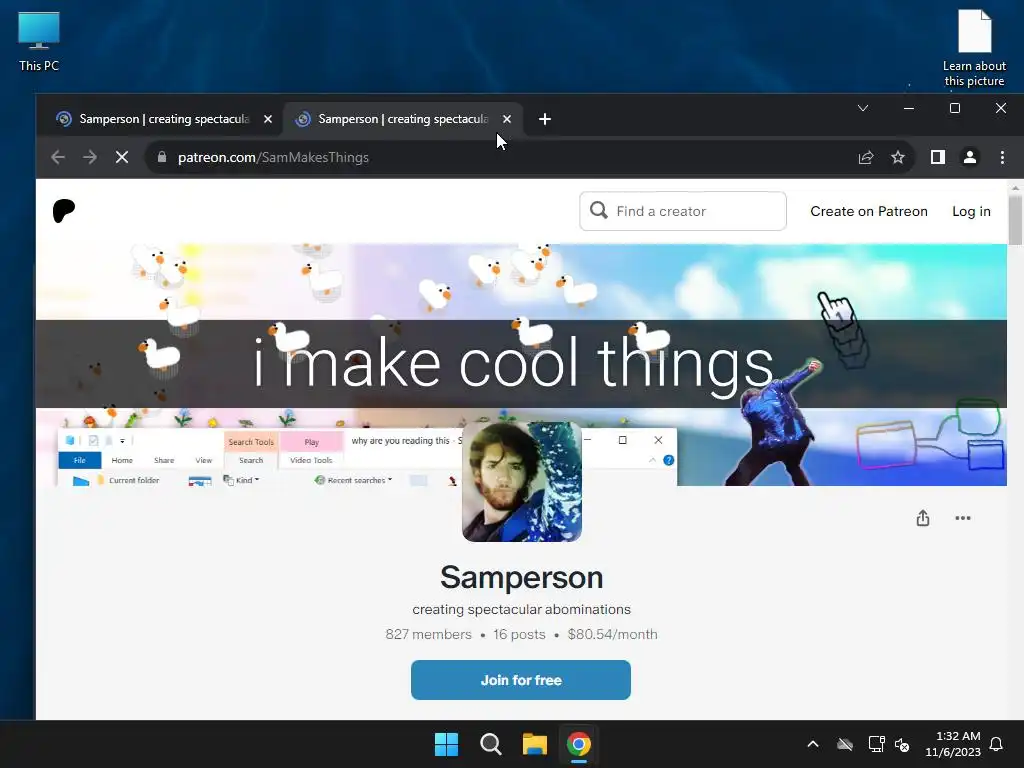Click the network display tray icon
Screen dimensions: 1024x768
point(876,744)
